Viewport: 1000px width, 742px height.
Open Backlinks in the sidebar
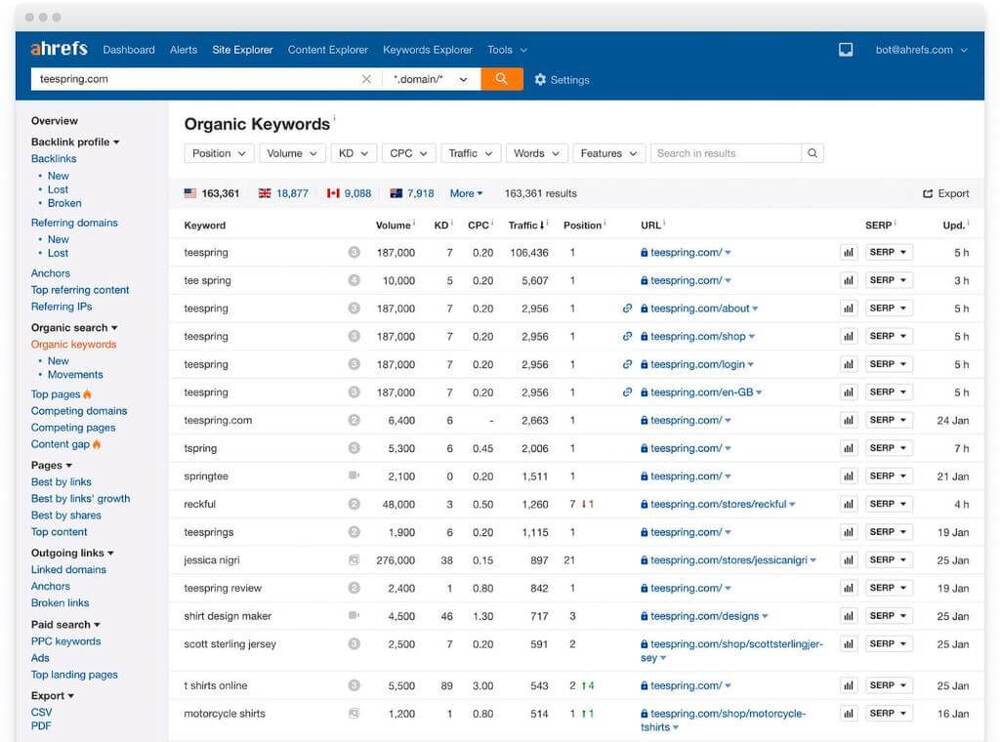[x=54, y=158]
